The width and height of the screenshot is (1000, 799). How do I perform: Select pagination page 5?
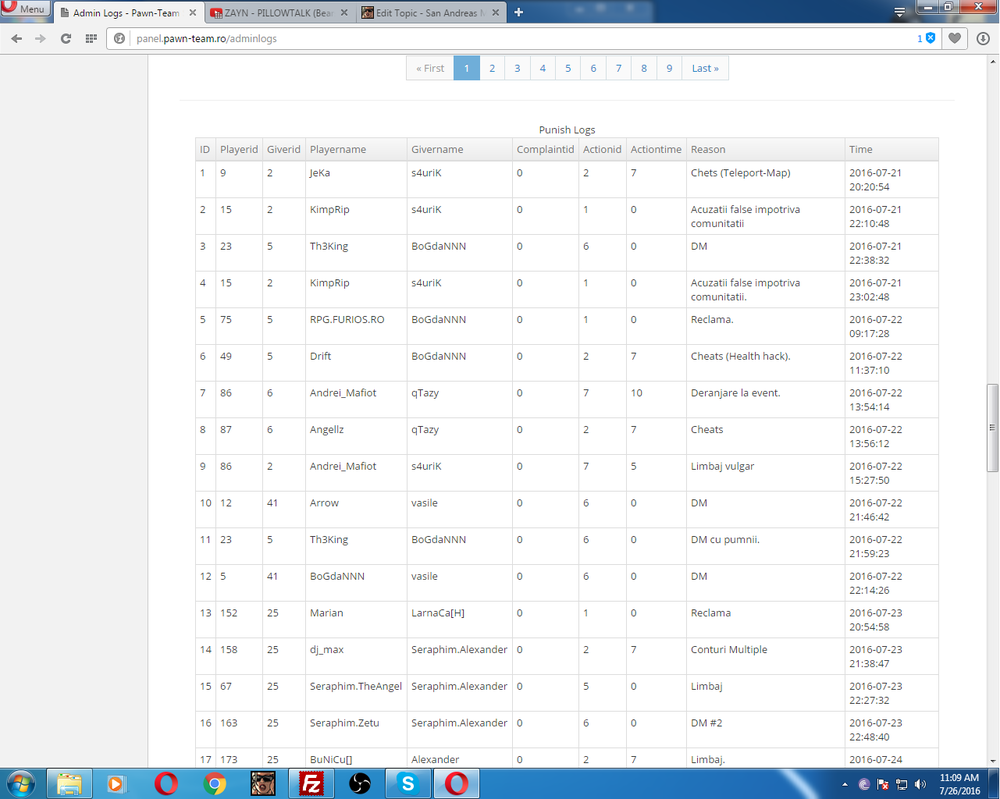click(x=568, y=68)
